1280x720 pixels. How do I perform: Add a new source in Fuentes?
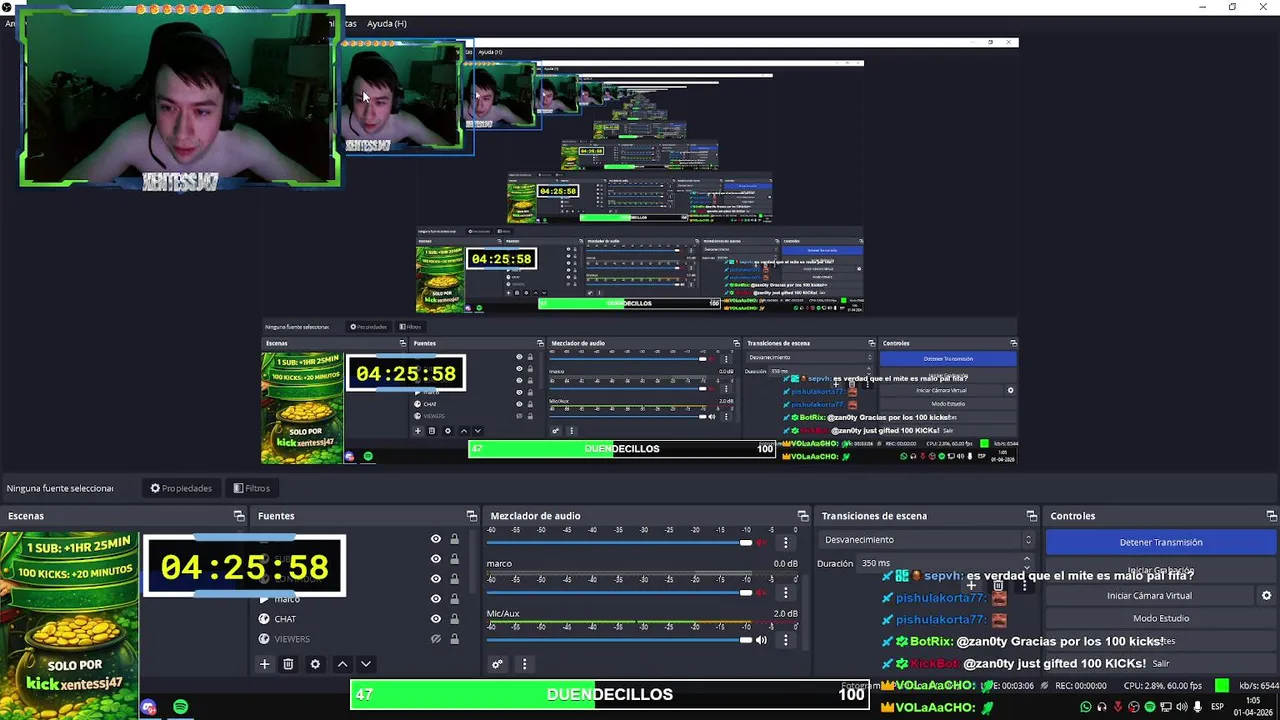click(x=264, y=664)
